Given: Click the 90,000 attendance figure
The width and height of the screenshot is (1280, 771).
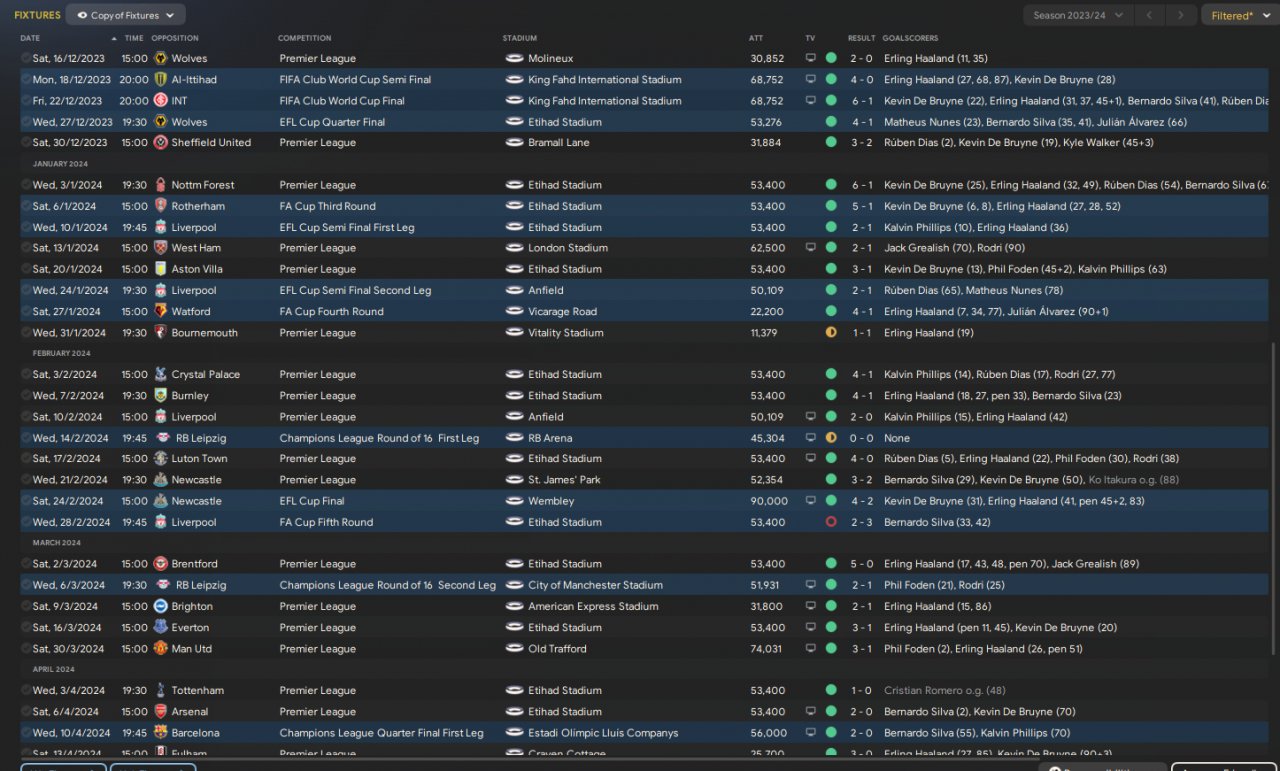Looking at the screenshot, I should click(769, 501).
